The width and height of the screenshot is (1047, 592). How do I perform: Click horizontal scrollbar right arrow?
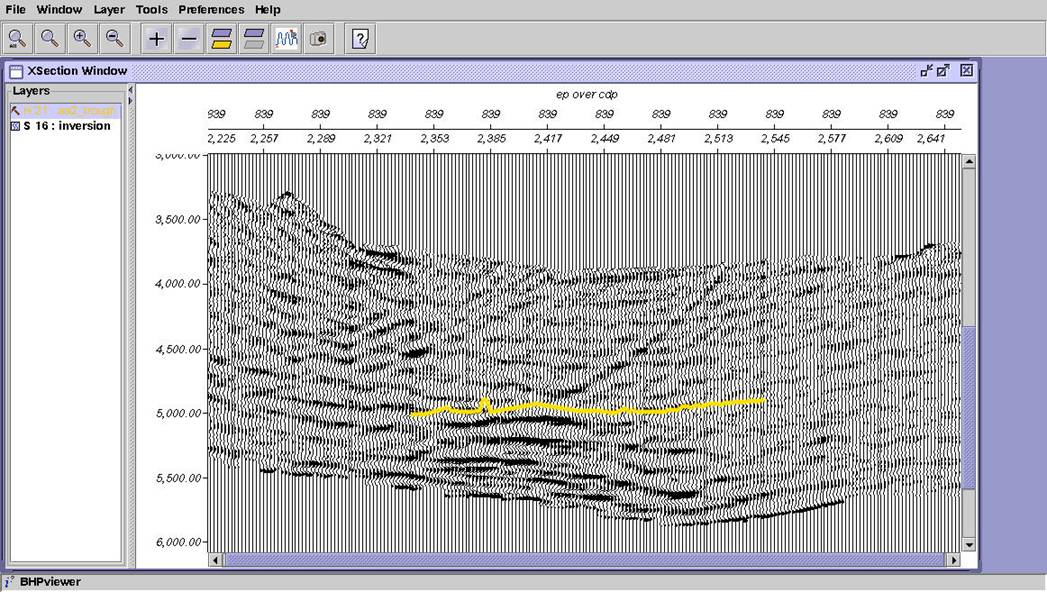point(954,560)
